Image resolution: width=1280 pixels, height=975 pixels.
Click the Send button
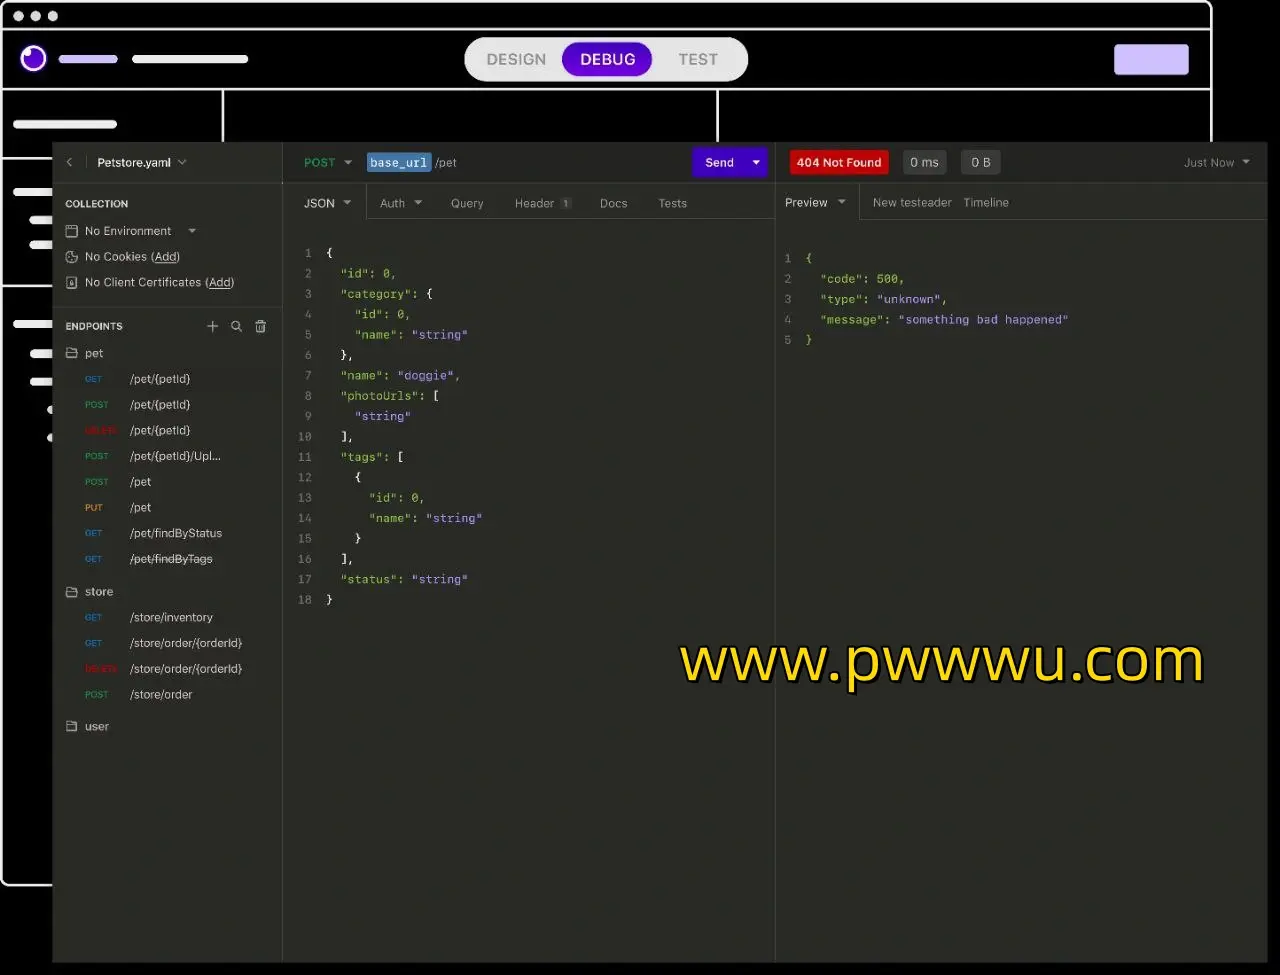click(719, 163)
